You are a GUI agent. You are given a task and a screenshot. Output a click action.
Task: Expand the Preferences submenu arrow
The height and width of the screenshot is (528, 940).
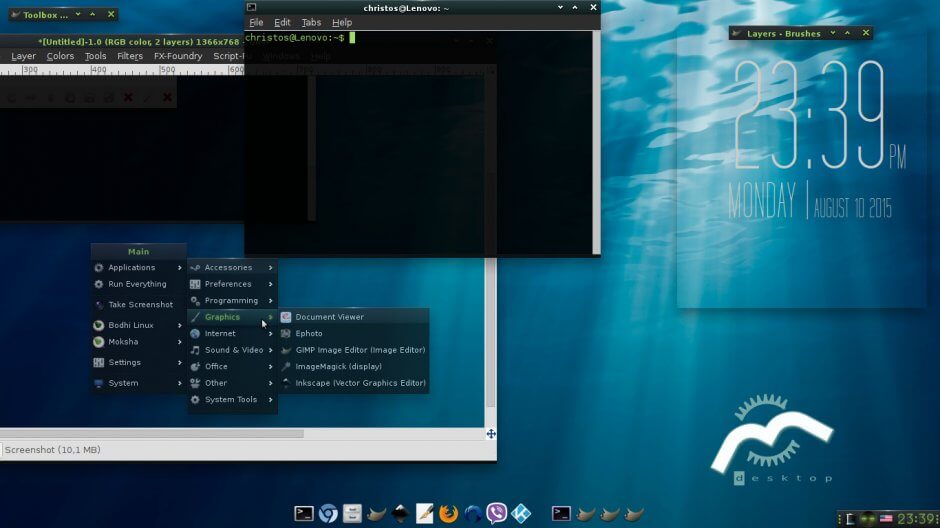point(270,284)
